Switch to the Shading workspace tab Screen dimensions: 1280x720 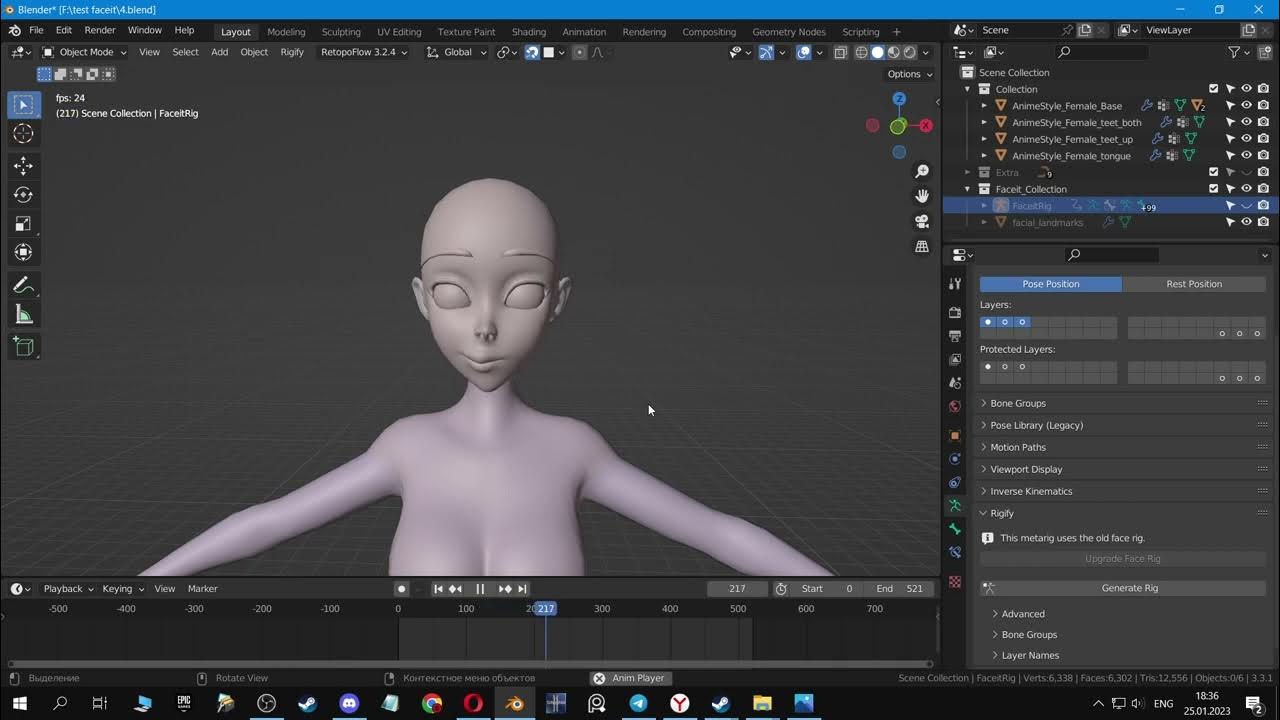point(529,32)
